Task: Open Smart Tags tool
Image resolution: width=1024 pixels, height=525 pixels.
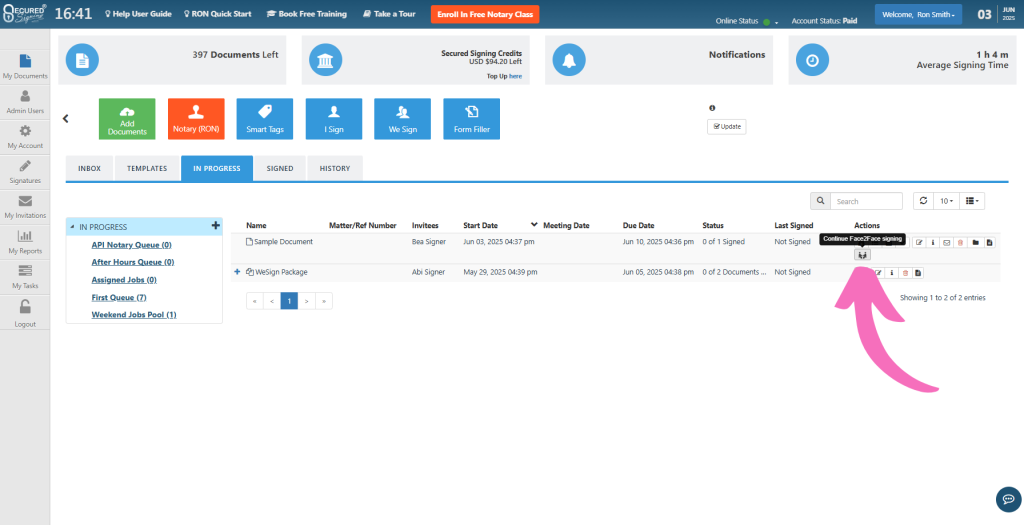Action: 264,118
